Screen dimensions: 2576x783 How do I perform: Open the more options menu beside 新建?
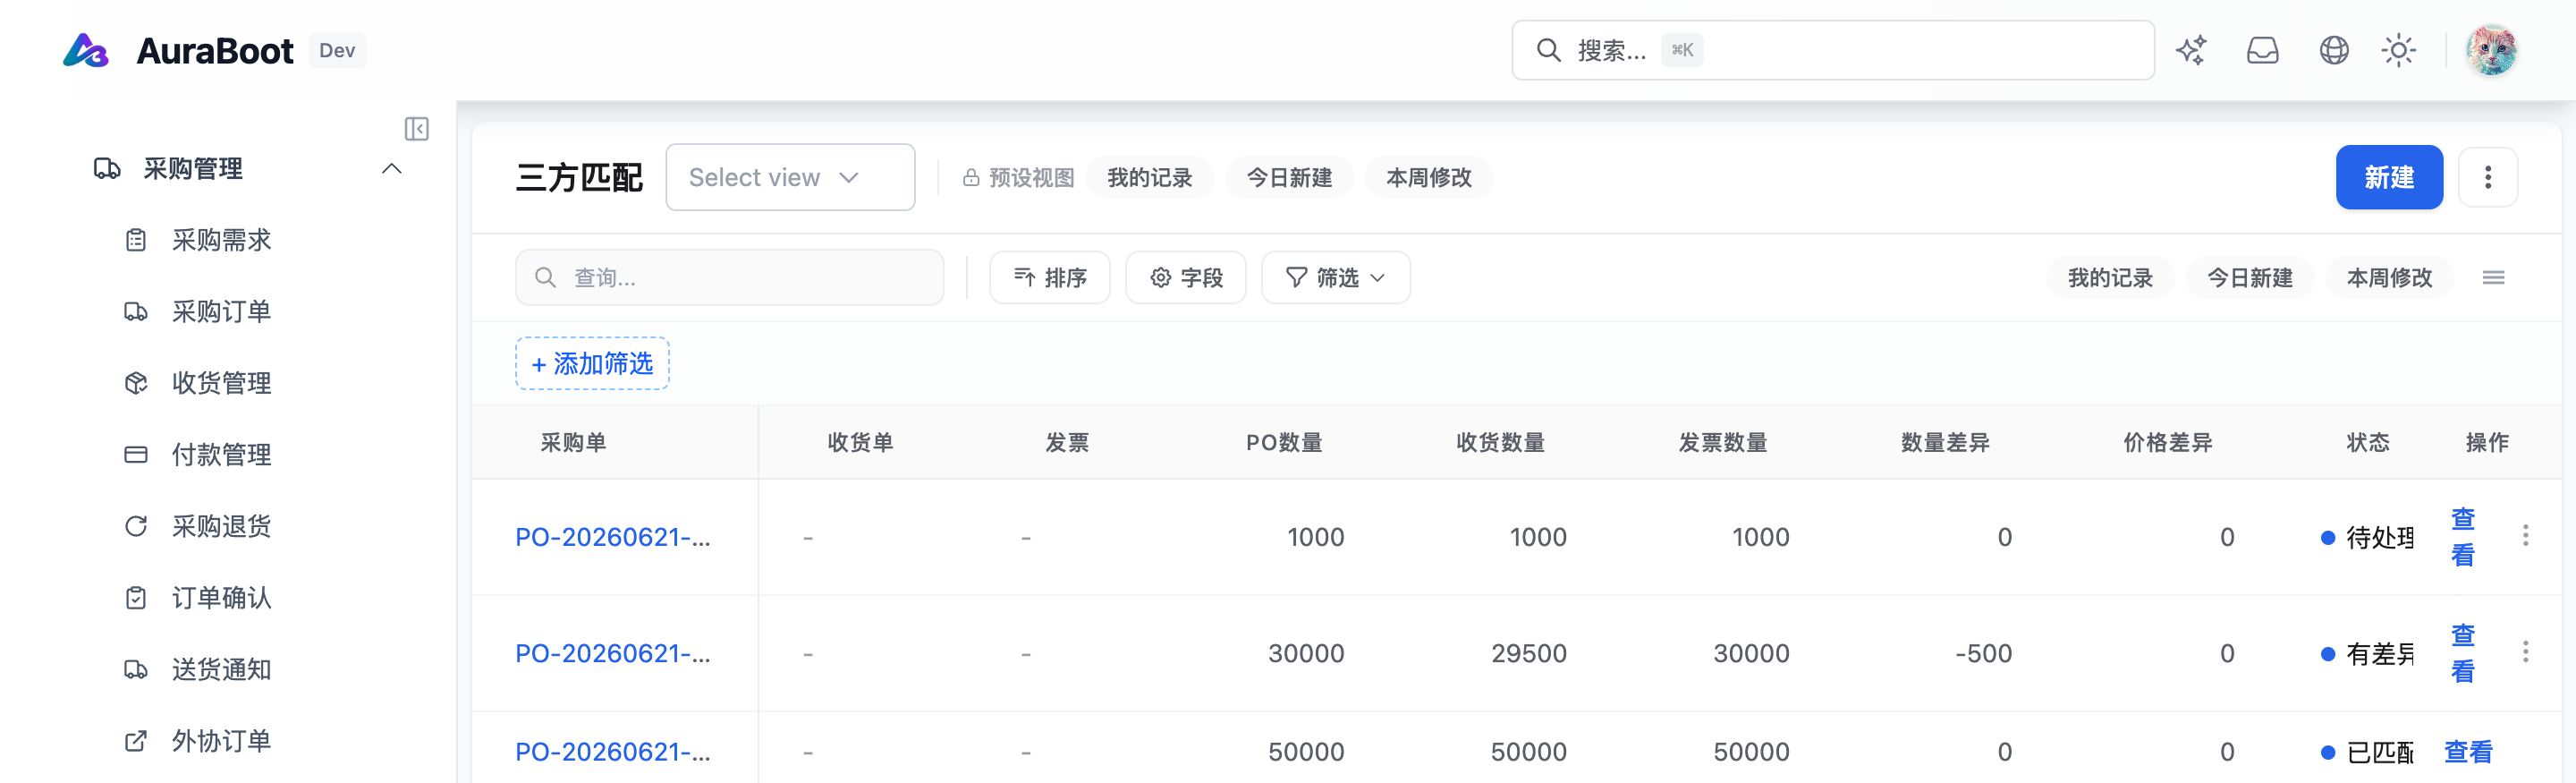click(x=2488, y=177)
